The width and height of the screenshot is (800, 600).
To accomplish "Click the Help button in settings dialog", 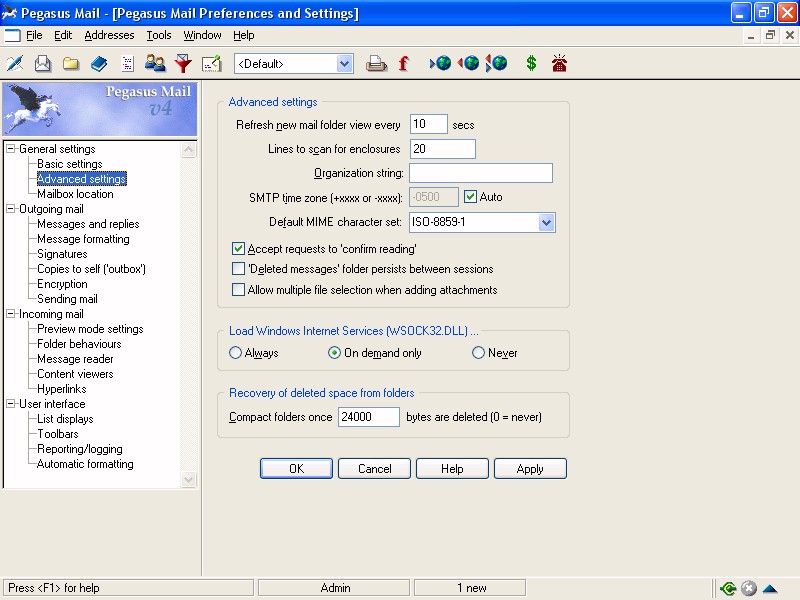I will 452,468.
